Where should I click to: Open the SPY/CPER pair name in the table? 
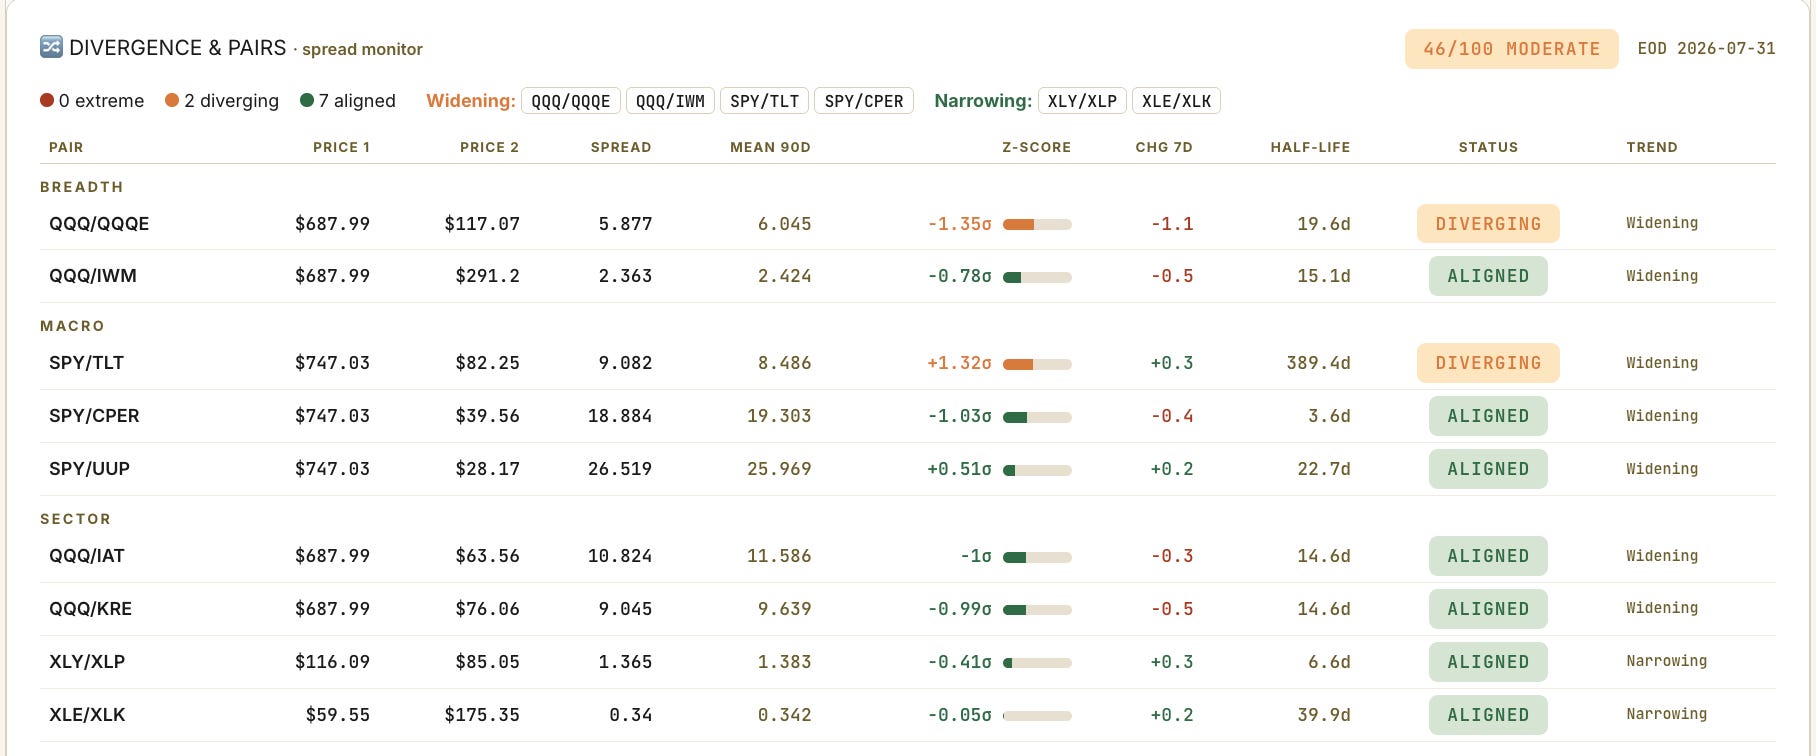[x=94, y=416]
